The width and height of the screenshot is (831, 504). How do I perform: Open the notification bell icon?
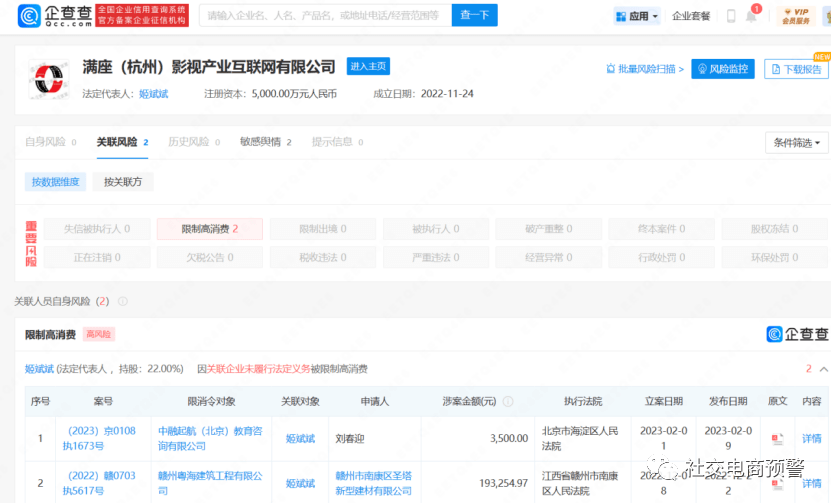pos(751,16)
